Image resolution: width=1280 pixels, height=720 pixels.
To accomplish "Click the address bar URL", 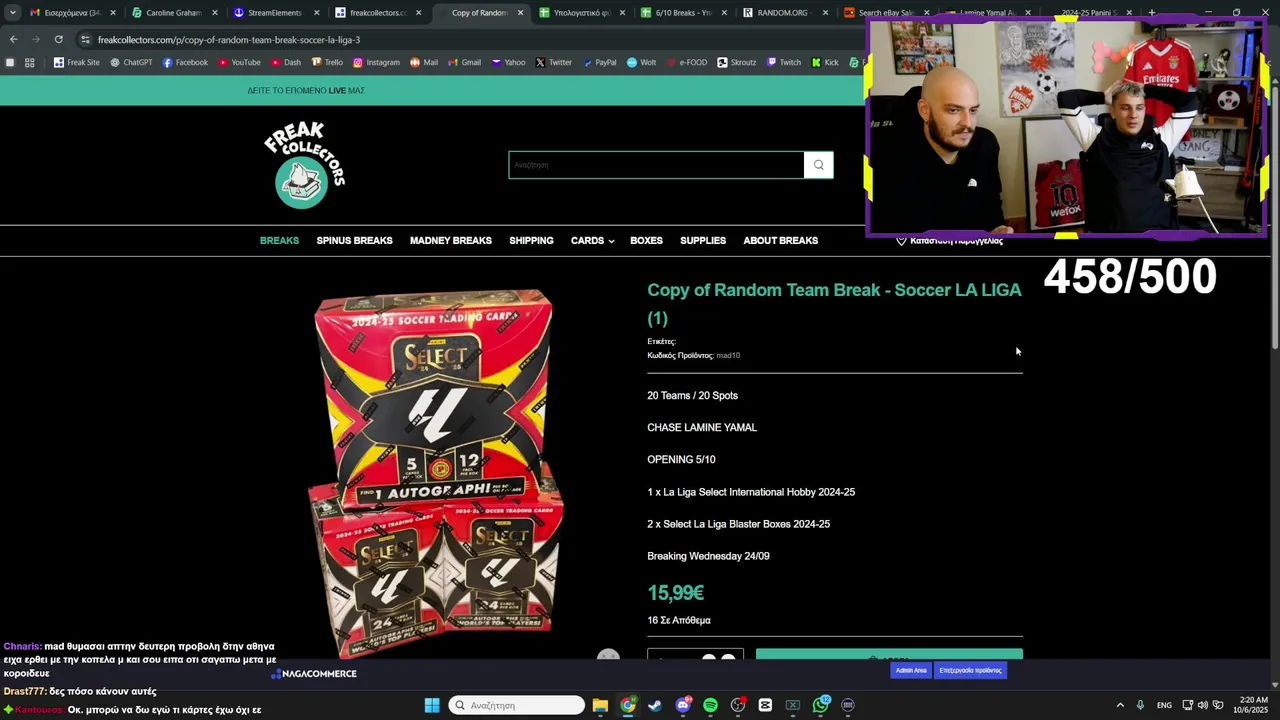I will click(x=229, y=40).
